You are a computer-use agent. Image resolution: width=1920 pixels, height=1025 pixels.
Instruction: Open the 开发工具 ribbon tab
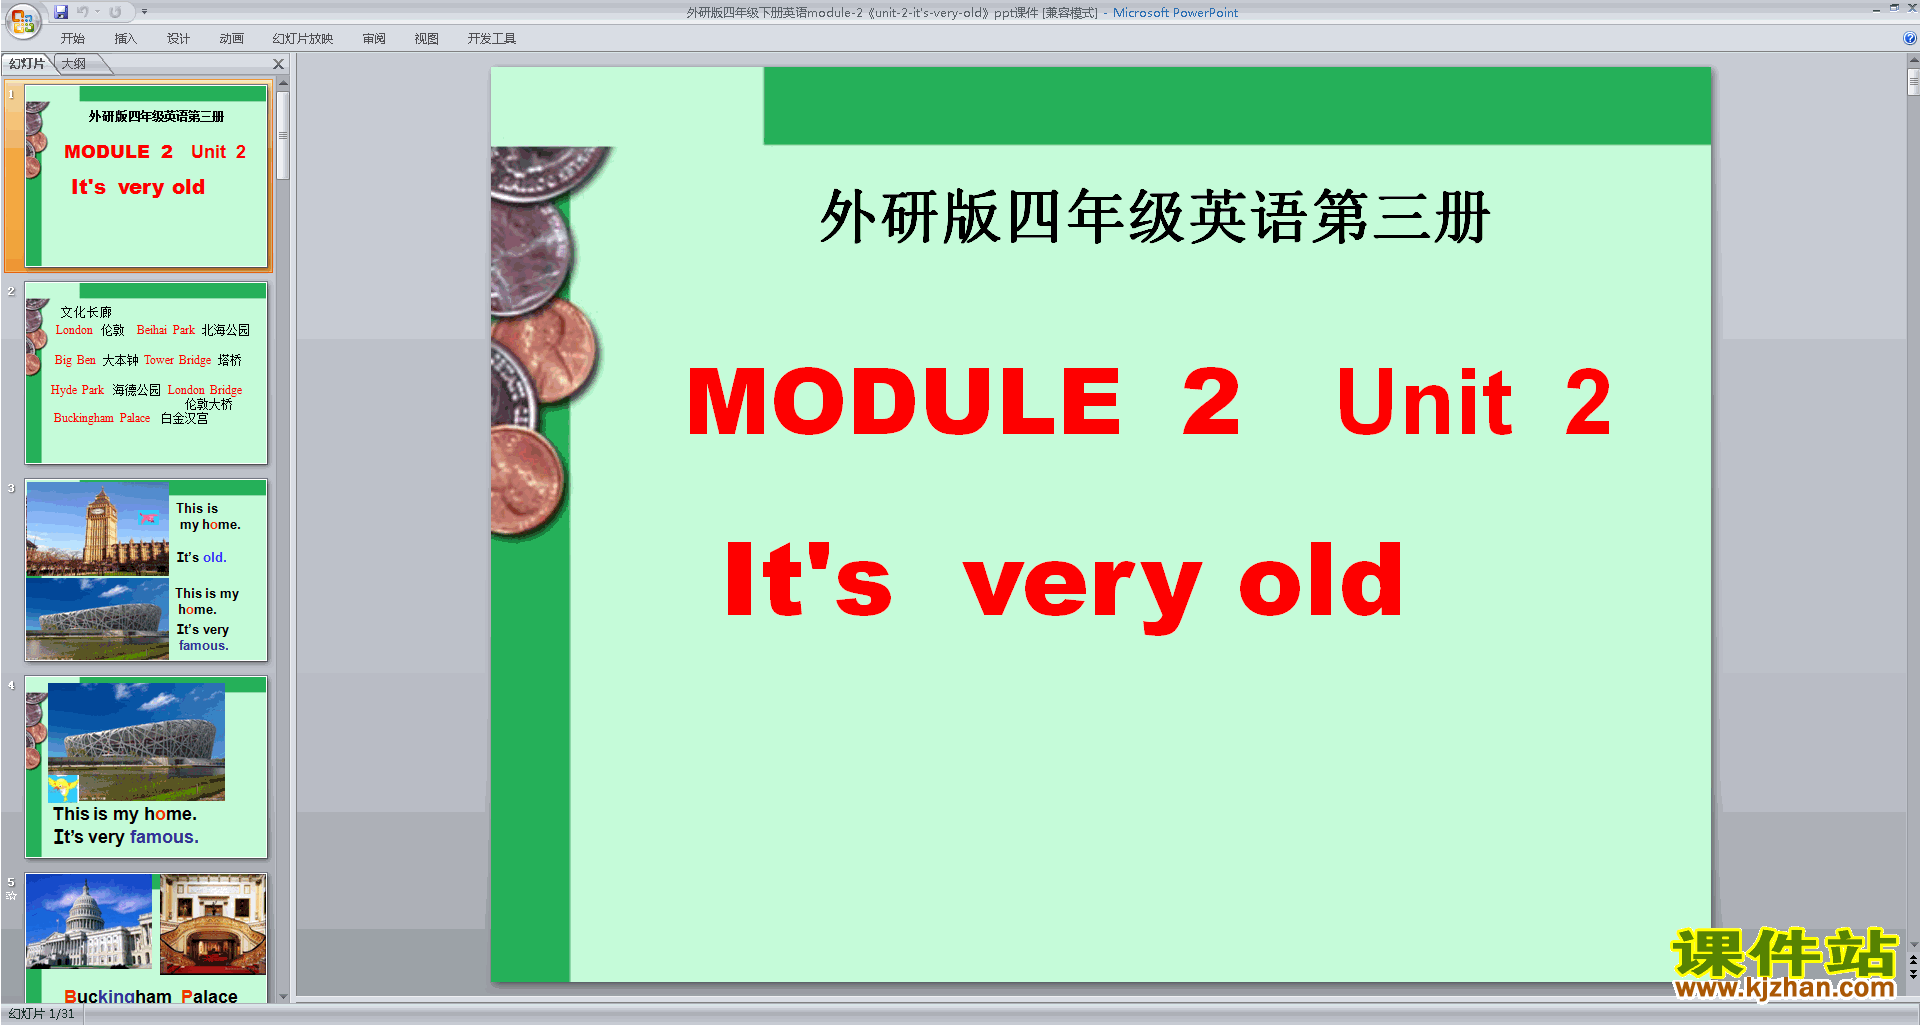(x=491, y=39)
